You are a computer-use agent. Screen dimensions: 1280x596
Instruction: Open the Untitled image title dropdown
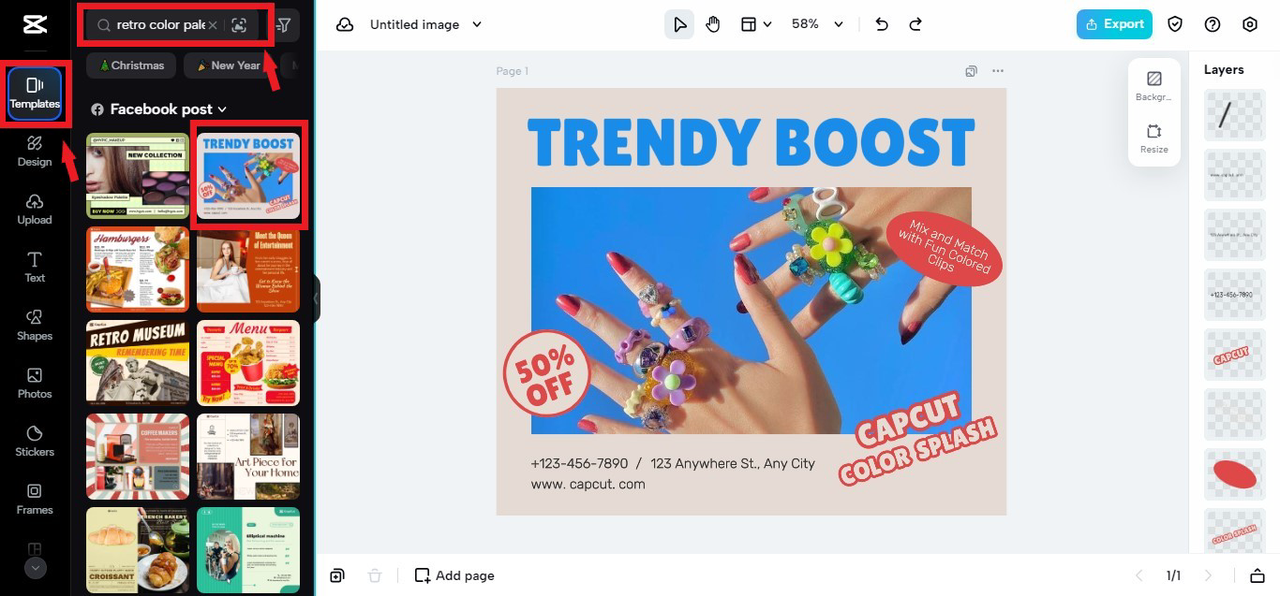click(426, 24)
